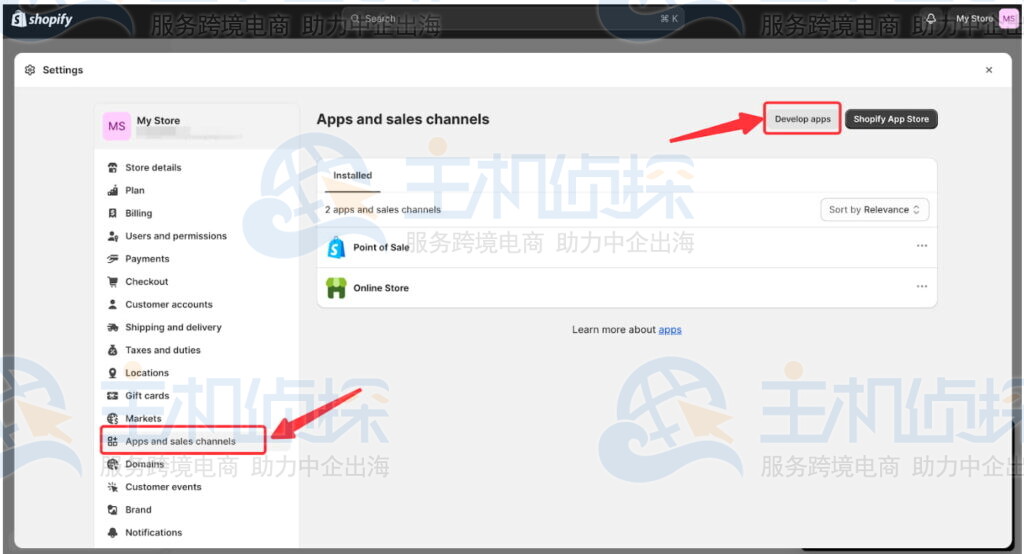Go to Gift cards settings
The width and height of the screenshot is (1024, 554).
click(x=147, y=396)
